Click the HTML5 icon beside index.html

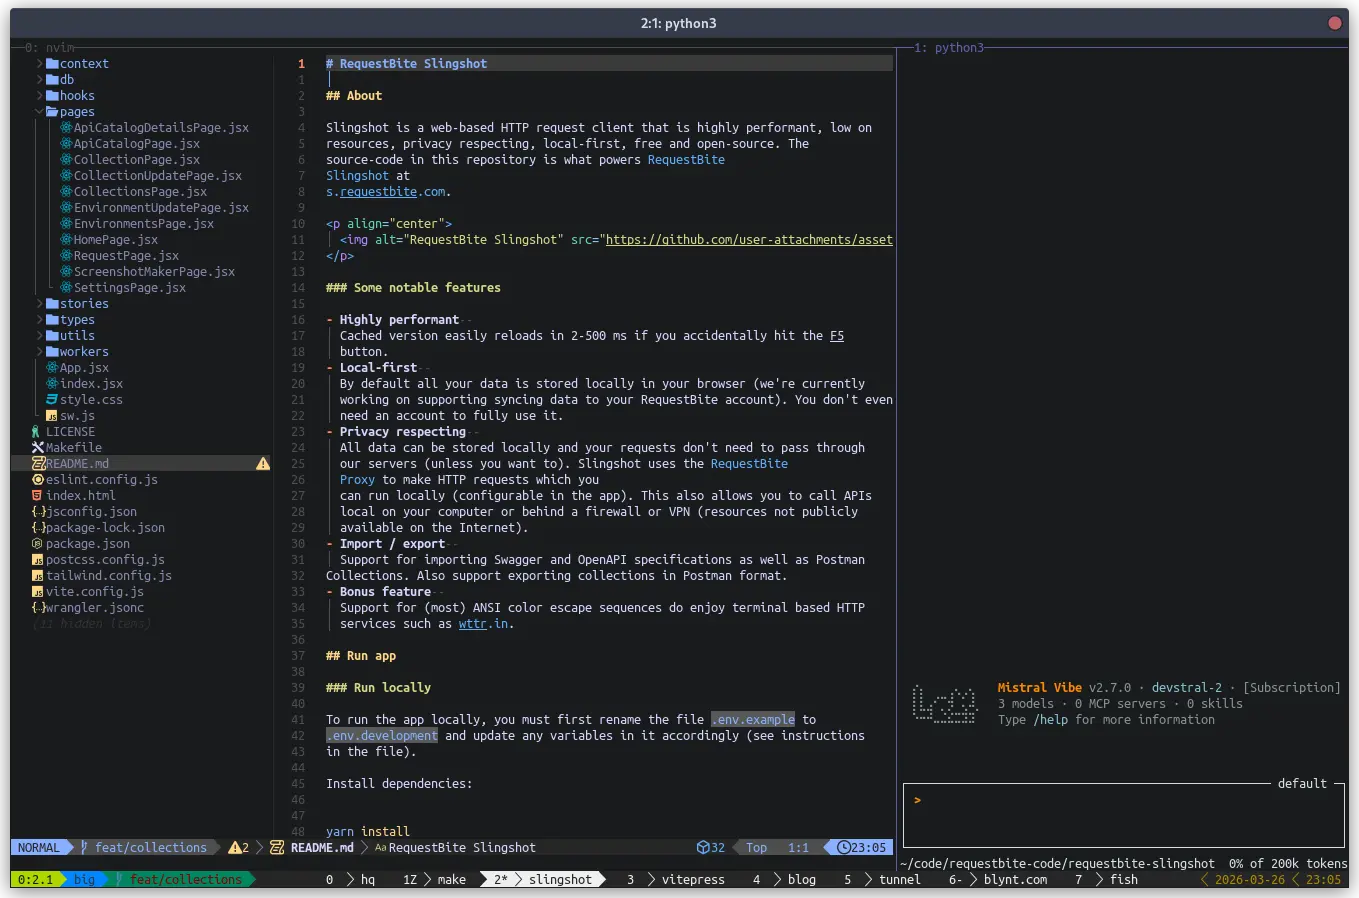(x=36, y=495)
